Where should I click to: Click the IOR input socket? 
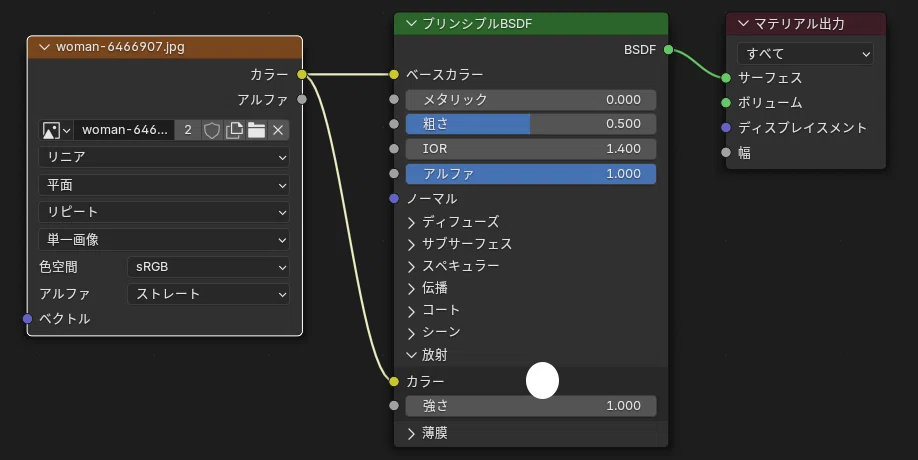point(394,149)
